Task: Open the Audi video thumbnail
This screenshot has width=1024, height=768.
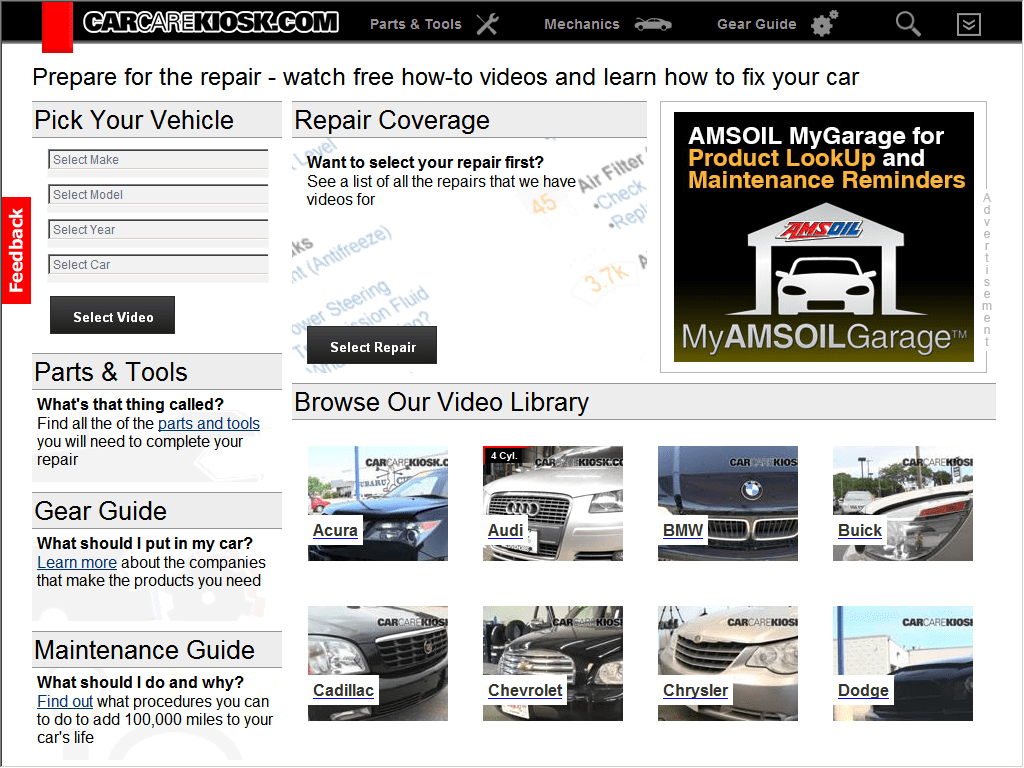Action: [x=553, y=504]
